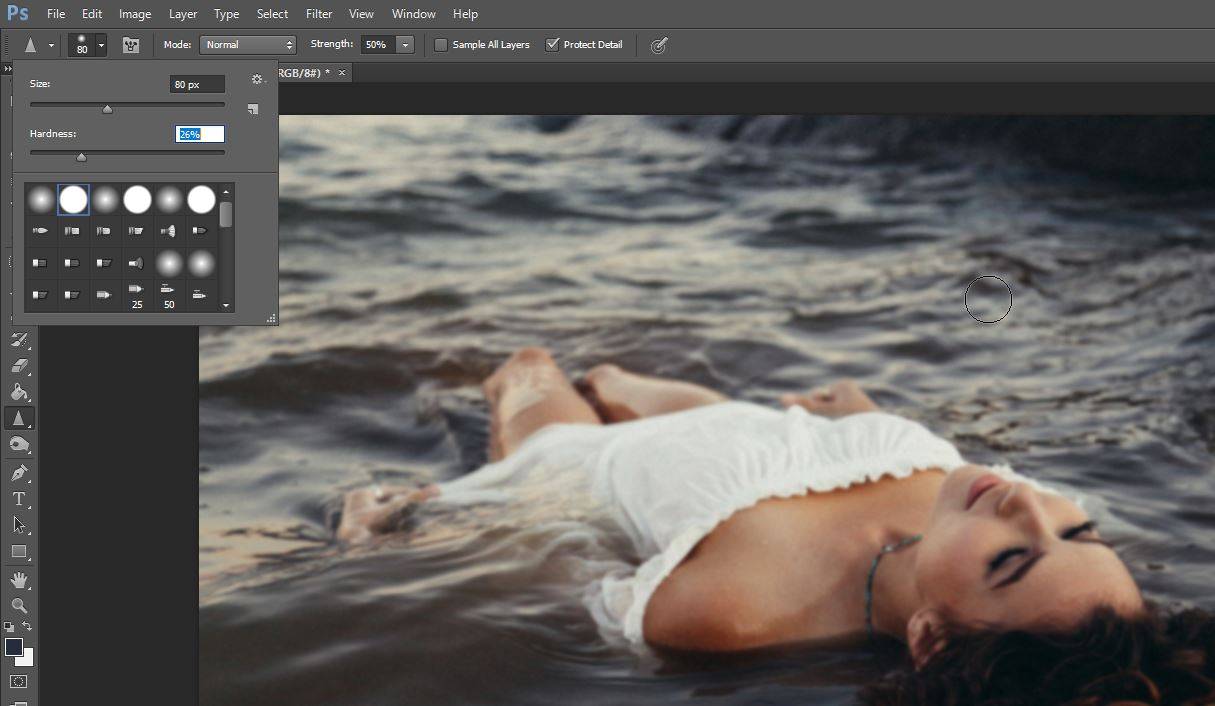1215x706 pixels.
Task: Click the brush preset gear settings icon
Action: tap(256, 80)
